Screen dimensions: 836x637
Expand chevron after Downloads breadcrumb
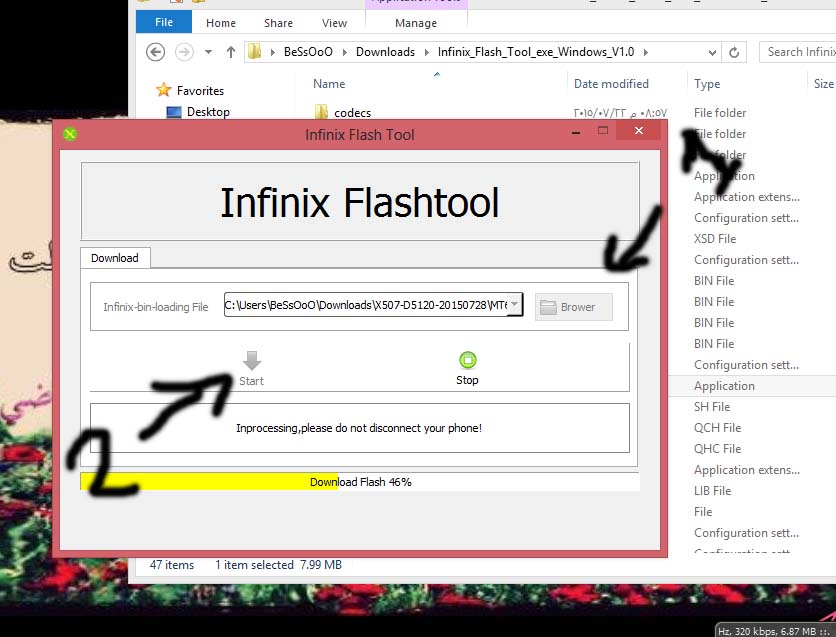click(427, 52)
